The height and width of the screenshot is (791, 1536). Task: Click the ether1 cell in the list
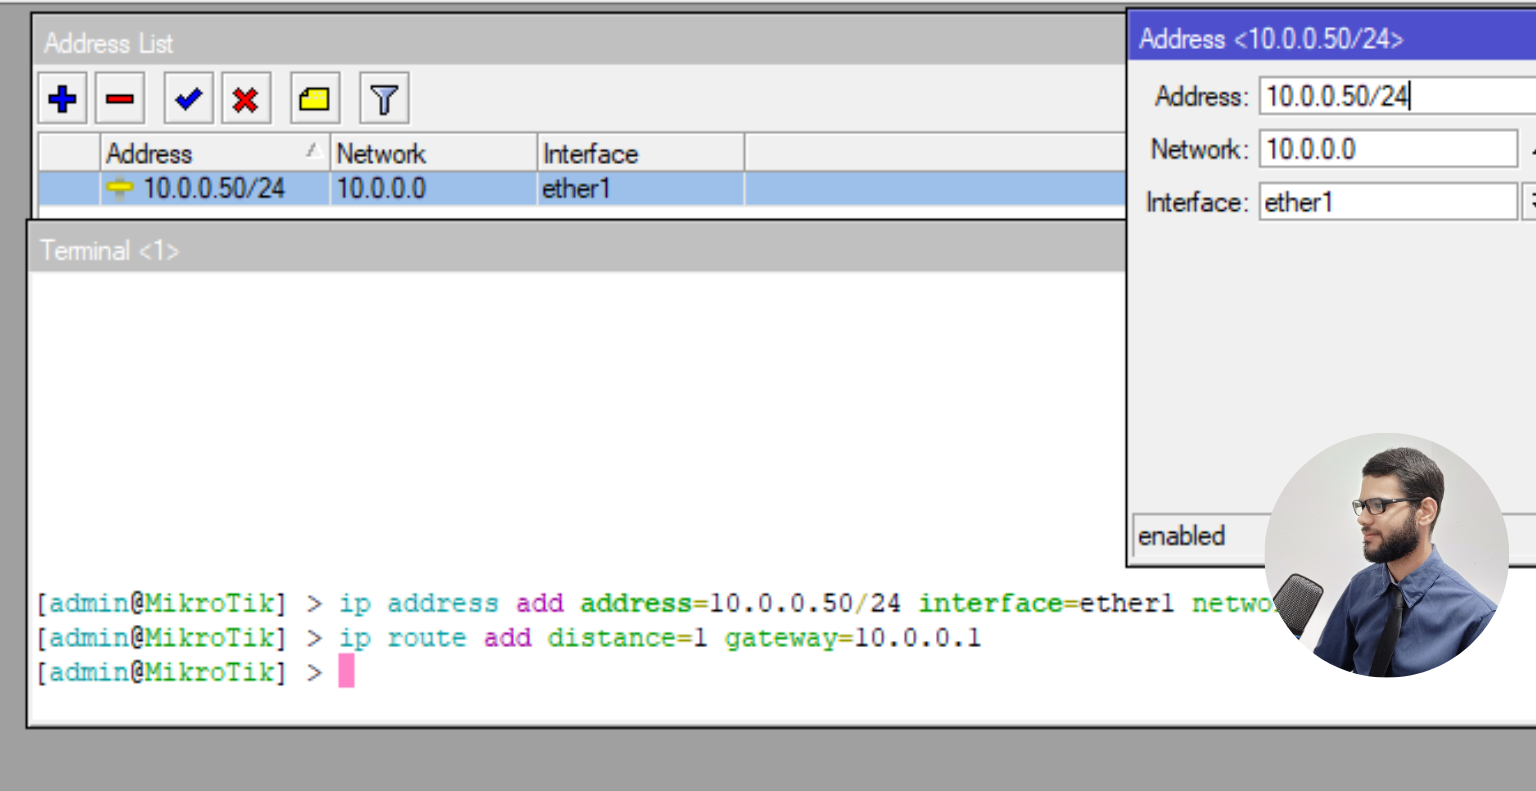tap(576, 188)
